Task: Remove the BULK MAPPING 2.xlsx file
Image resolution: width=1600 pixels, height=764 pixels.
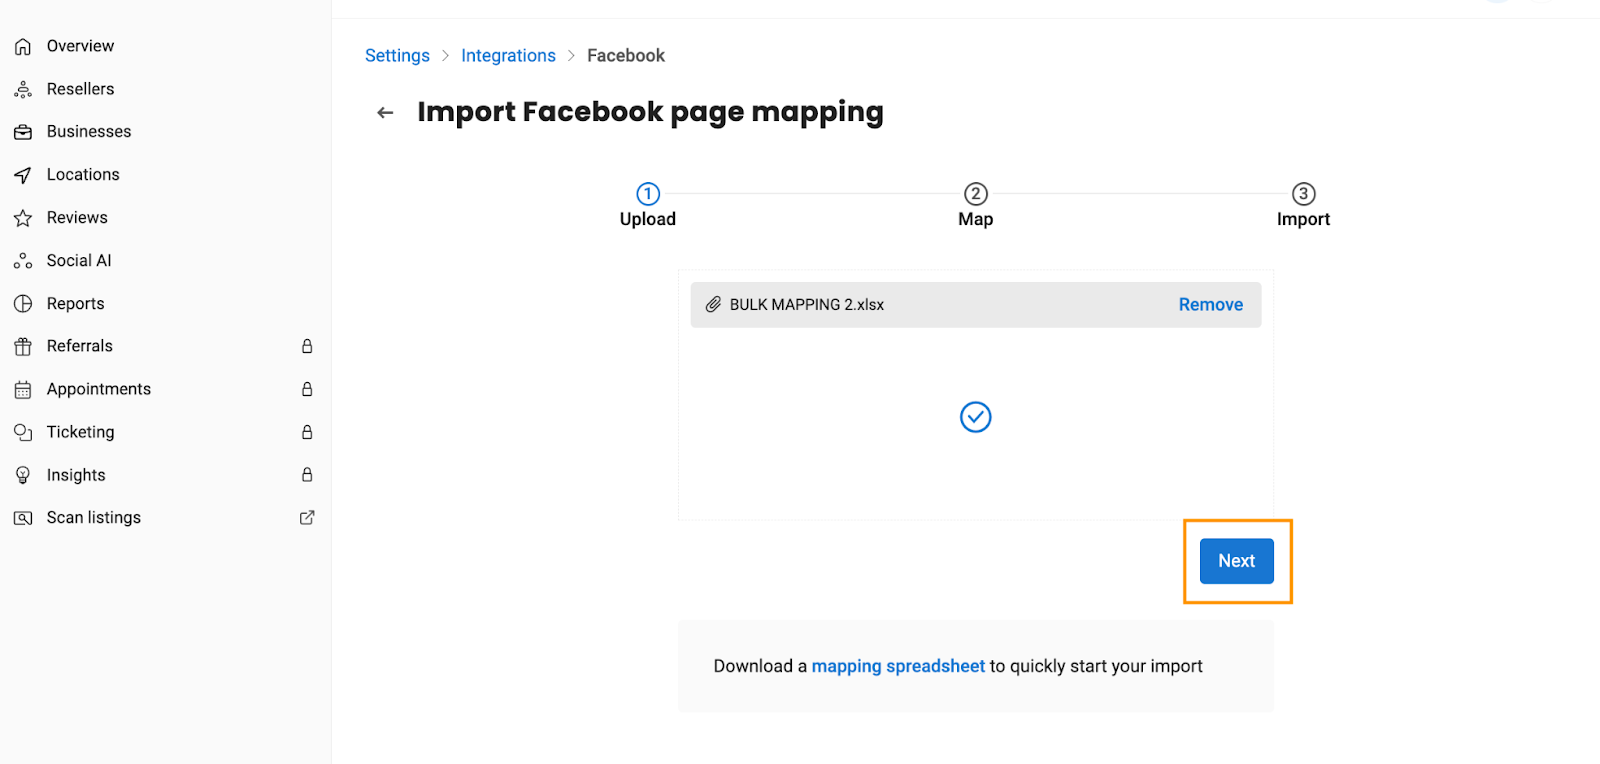Action: (1211, 304)
